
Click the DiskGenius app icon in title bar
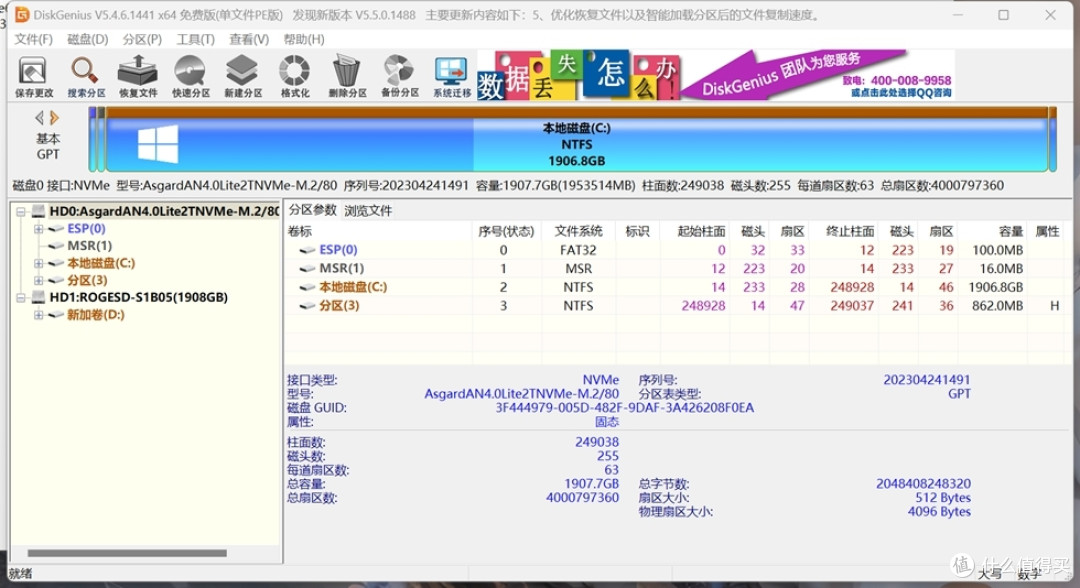[22, 14]
